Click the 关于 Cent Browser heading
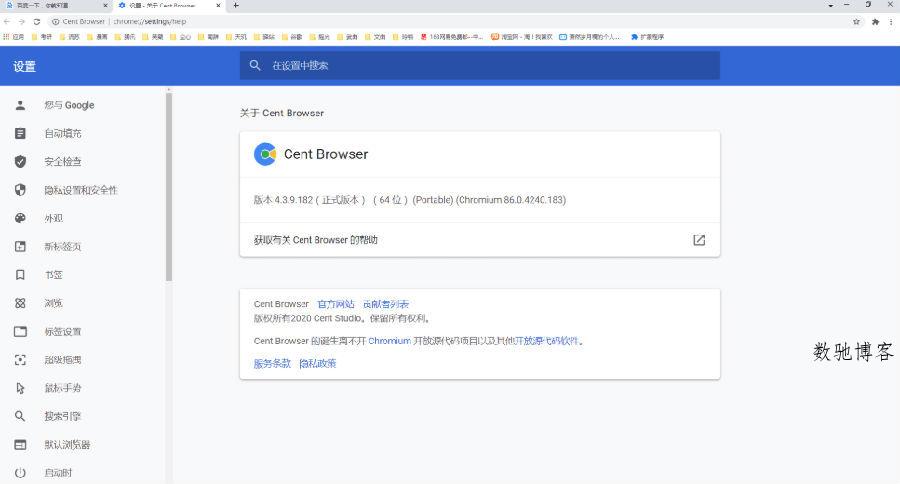This screenshot has height=484, width=900. tap(282, 113)
